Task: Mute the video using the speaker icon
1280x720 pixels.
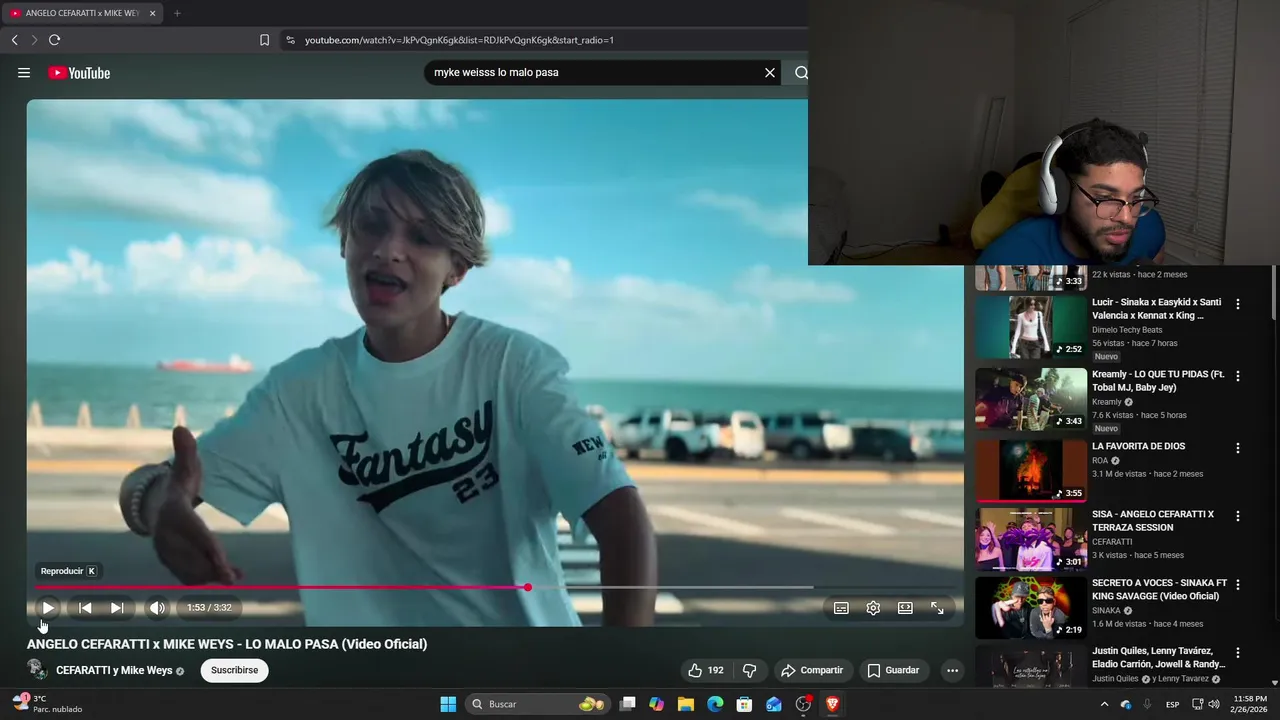Action: pyautogui.click(x=157, y=608)
